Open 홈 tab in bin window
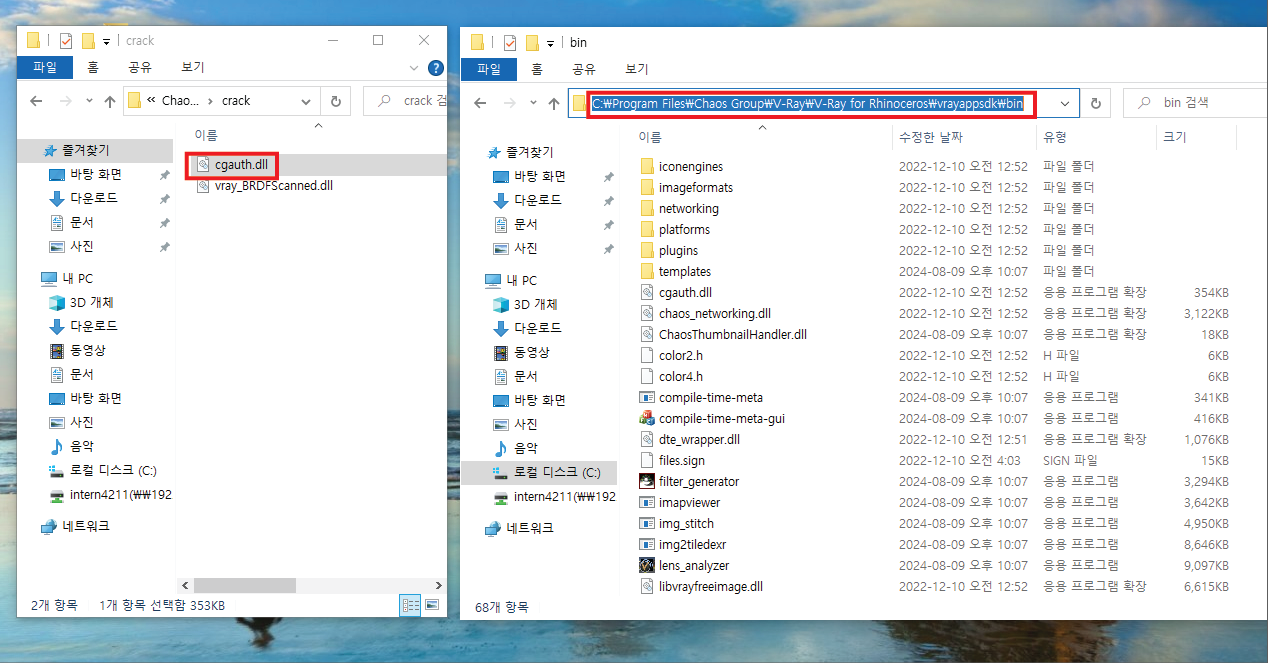The width and height of the screenshot is (1268, 663). (537, 69)
